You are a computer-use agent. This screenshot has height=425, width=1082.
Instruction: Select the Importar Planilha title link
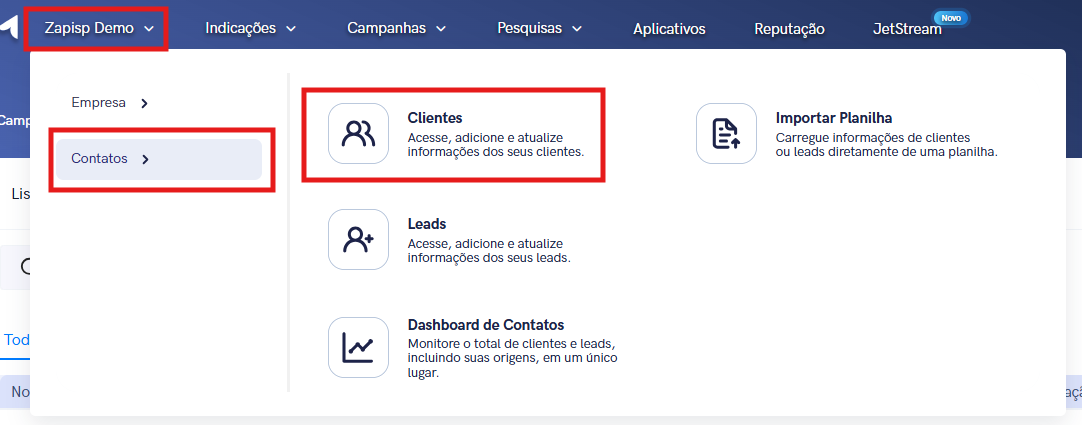833,118
